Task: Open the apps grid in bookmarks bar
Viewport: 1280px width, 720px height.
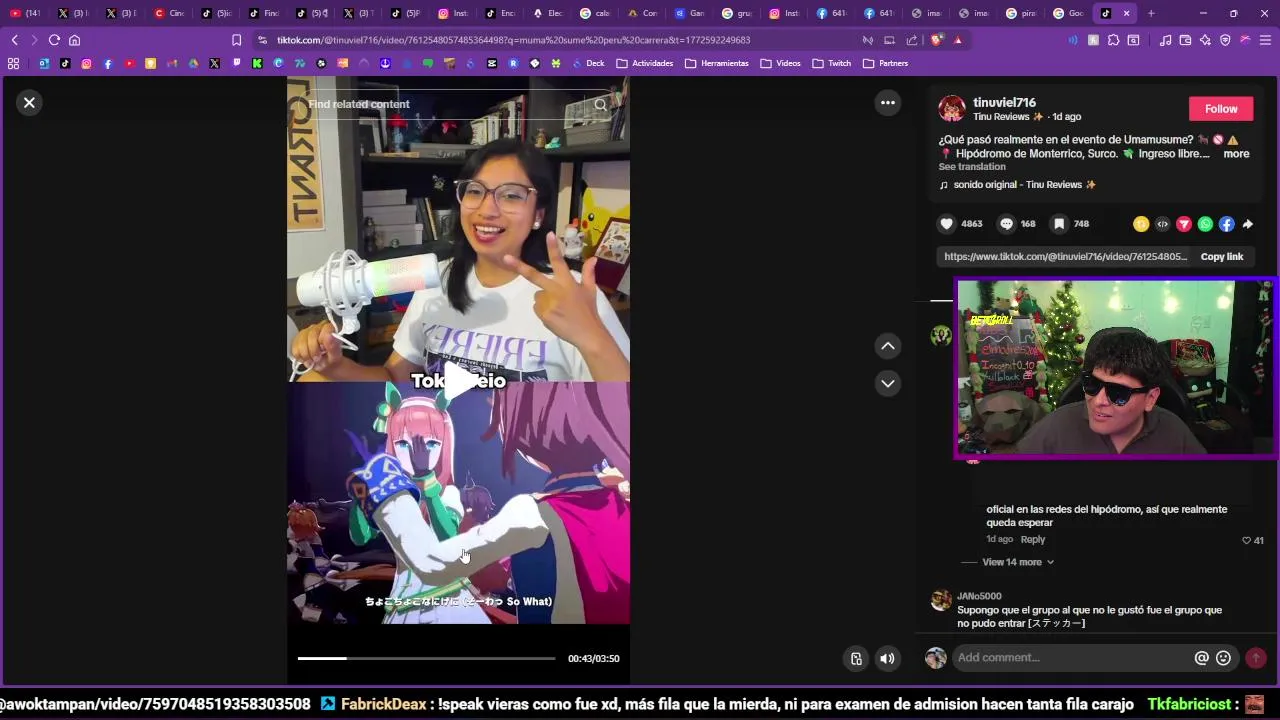Action: tap(13, 63)
